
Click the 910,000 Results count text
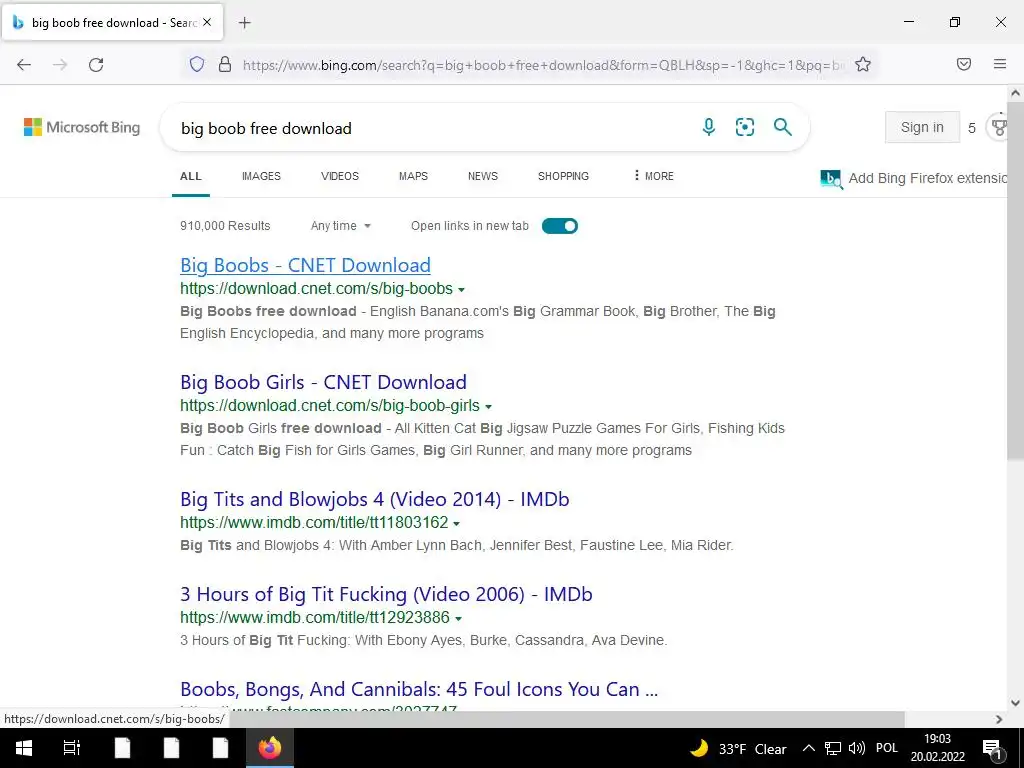(225, 226)
